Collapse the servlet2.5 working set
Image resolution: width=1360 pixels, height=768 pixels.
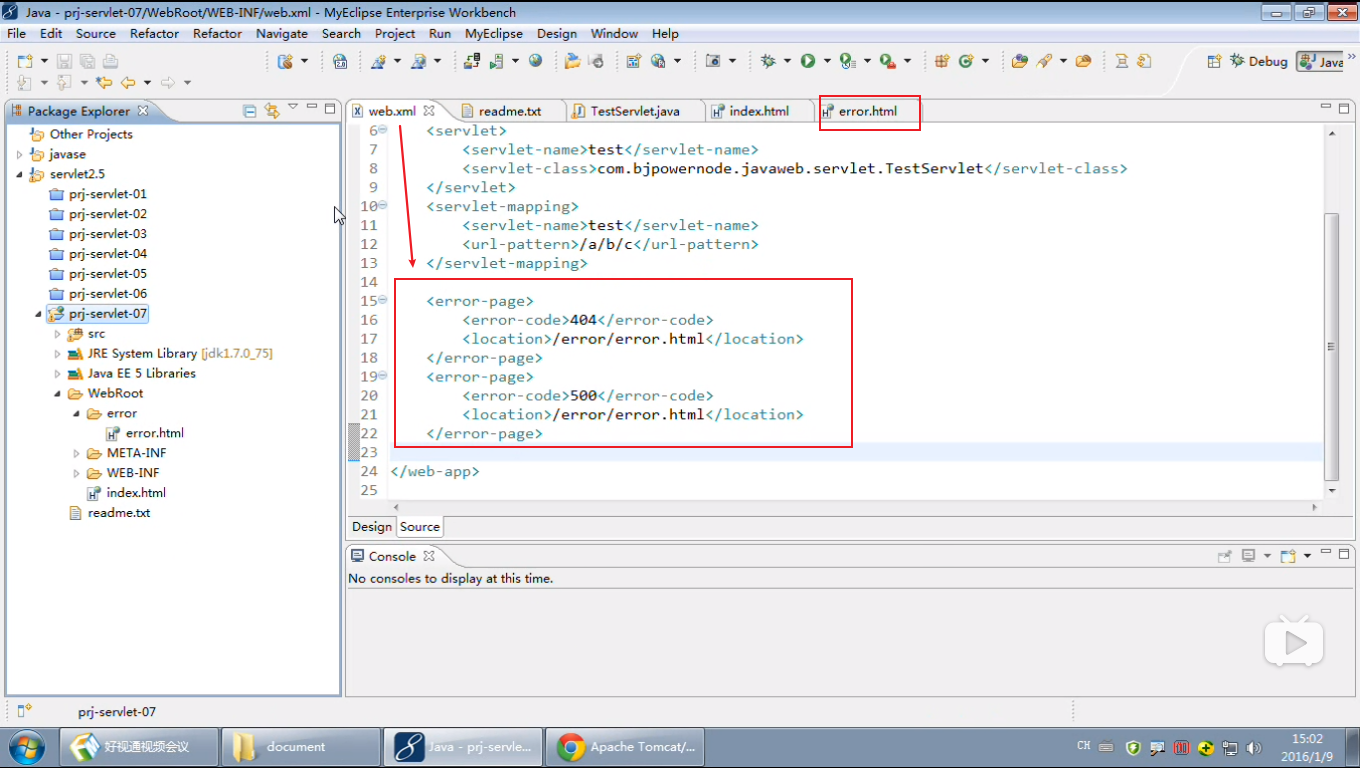pos(20,174)
